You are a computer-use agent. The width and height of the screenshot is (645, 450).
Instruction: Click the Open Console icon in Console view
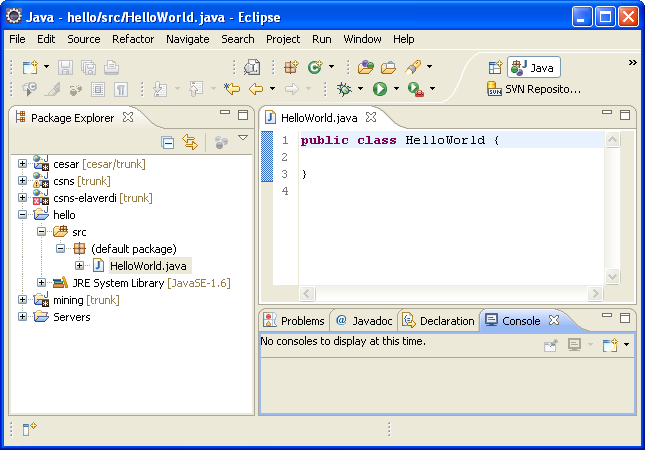(609, 345)
